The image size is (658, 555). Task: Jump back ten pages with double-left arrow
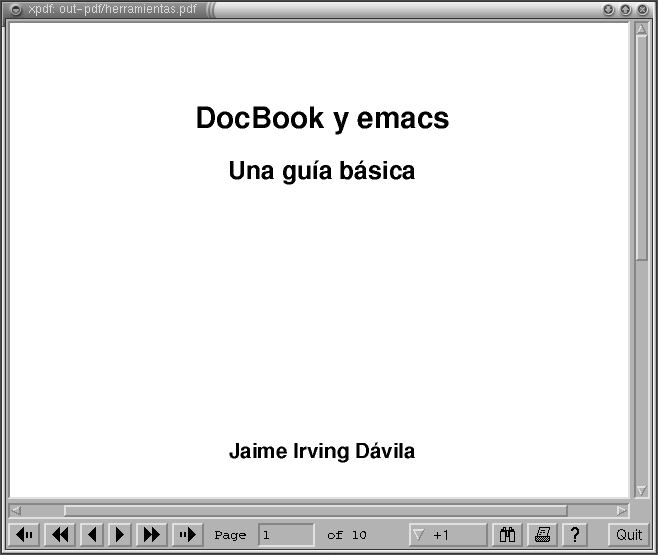tap(60, 535)
